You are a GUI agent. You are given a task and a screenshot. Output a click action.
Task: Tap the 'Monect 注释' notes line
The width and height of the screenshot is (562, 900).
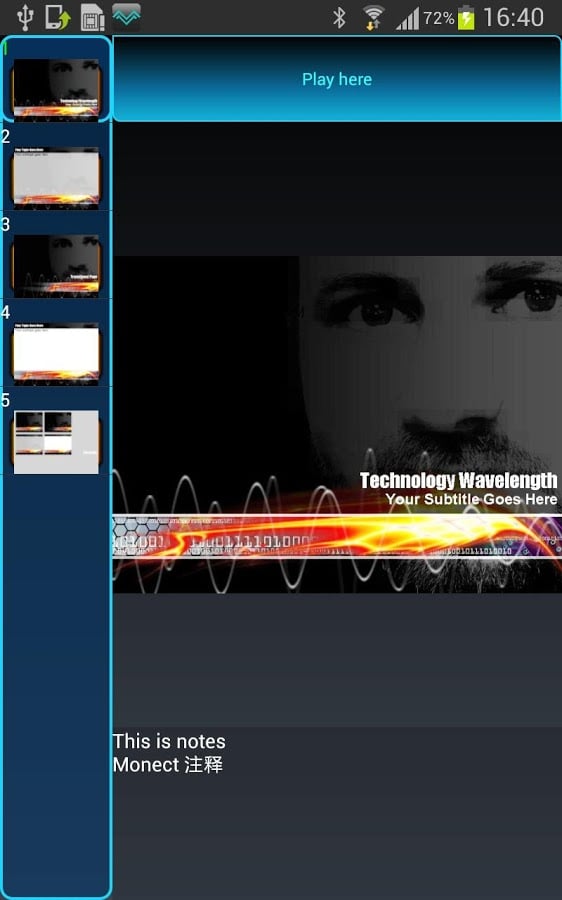tap(168, 765)
